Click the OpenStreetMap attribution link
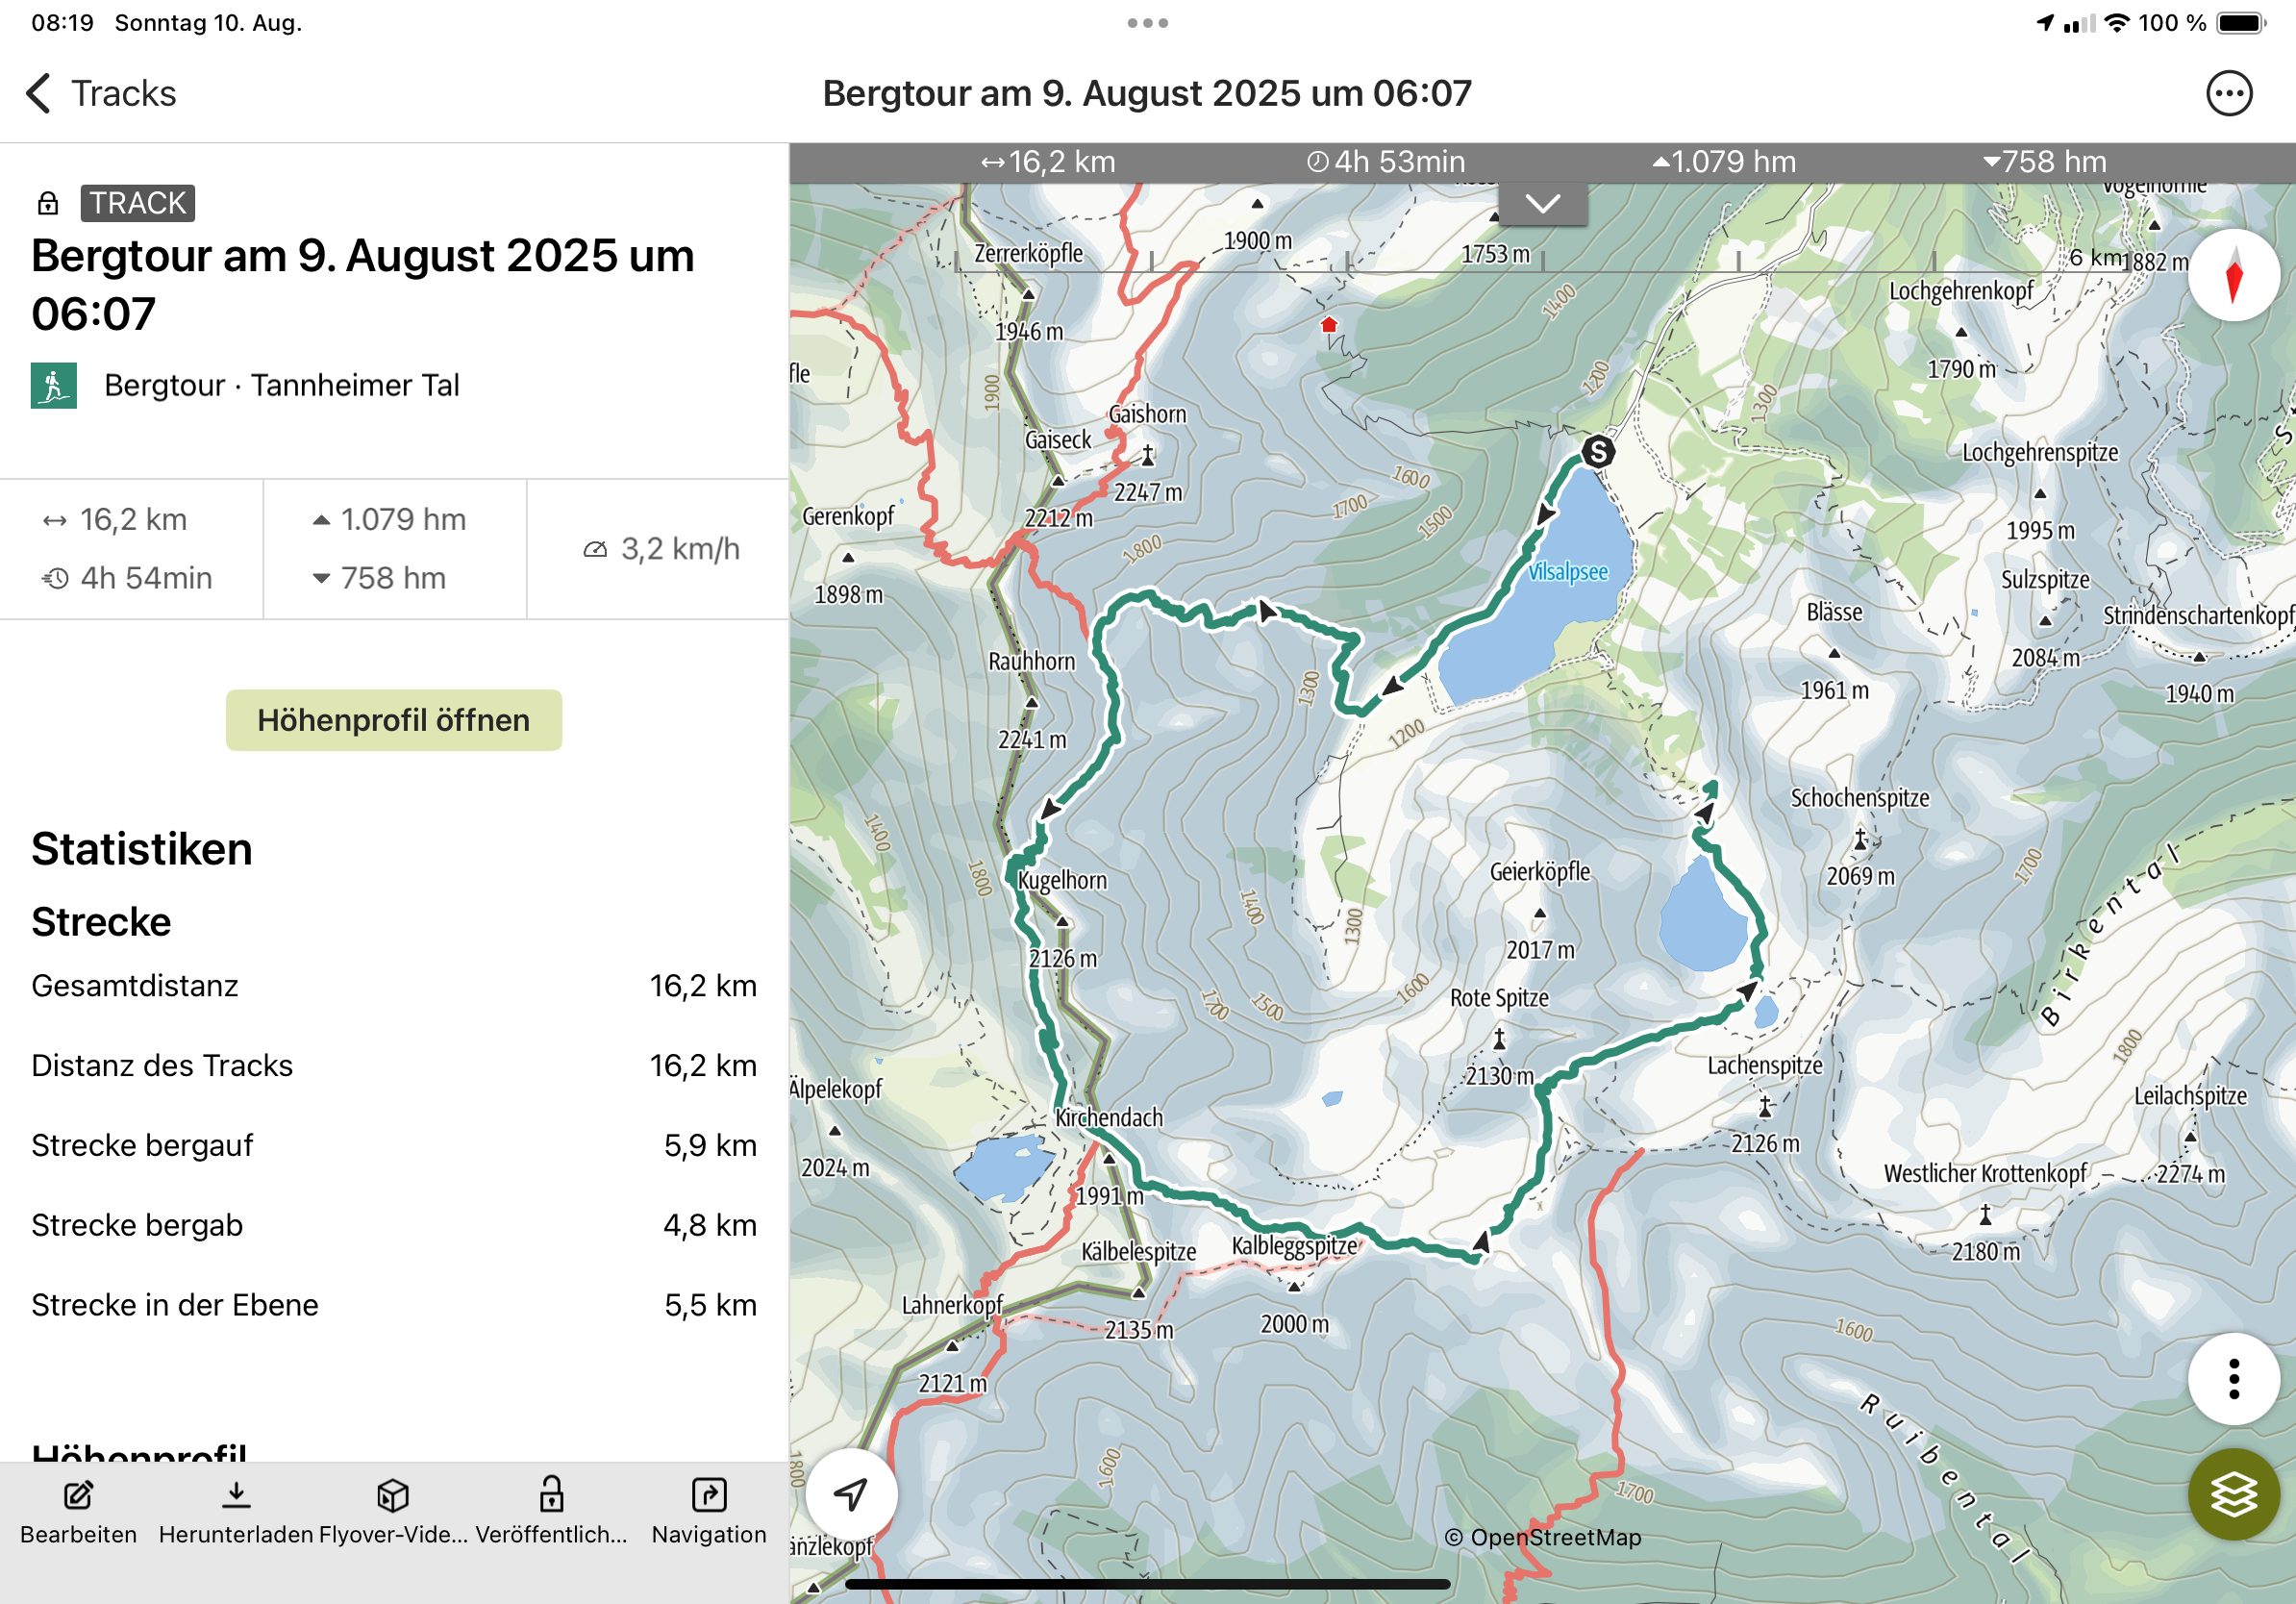The width and height of the screenshot is (2296, 1604). (1542, 1538)
